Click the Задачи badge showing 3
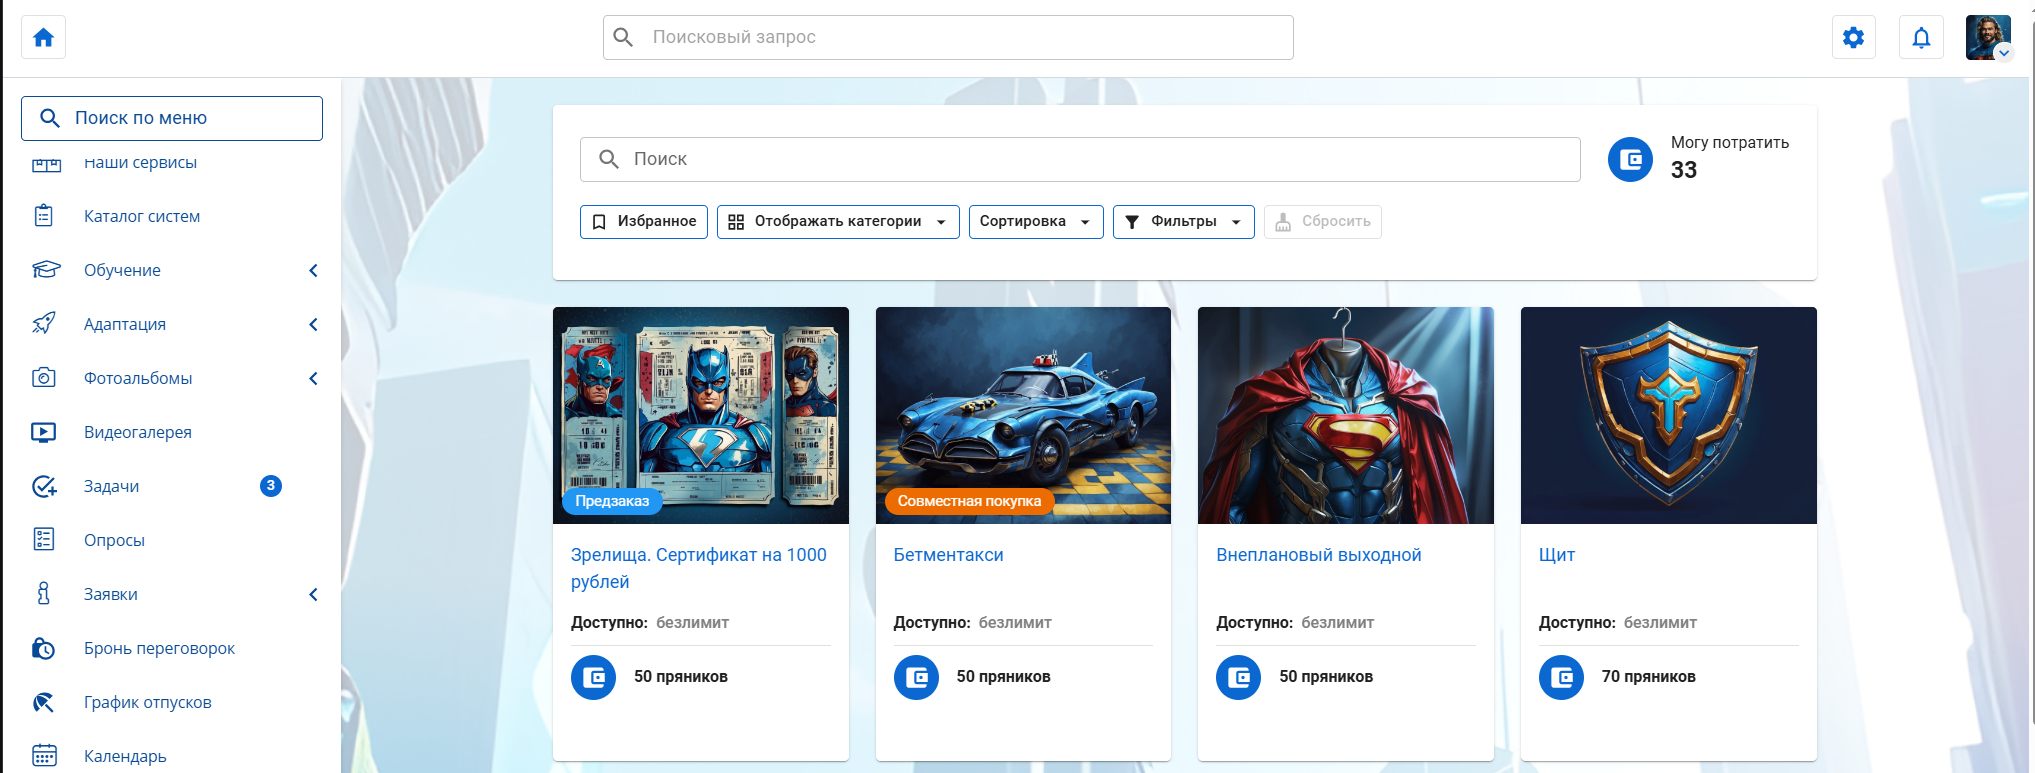 pos(271,486)
